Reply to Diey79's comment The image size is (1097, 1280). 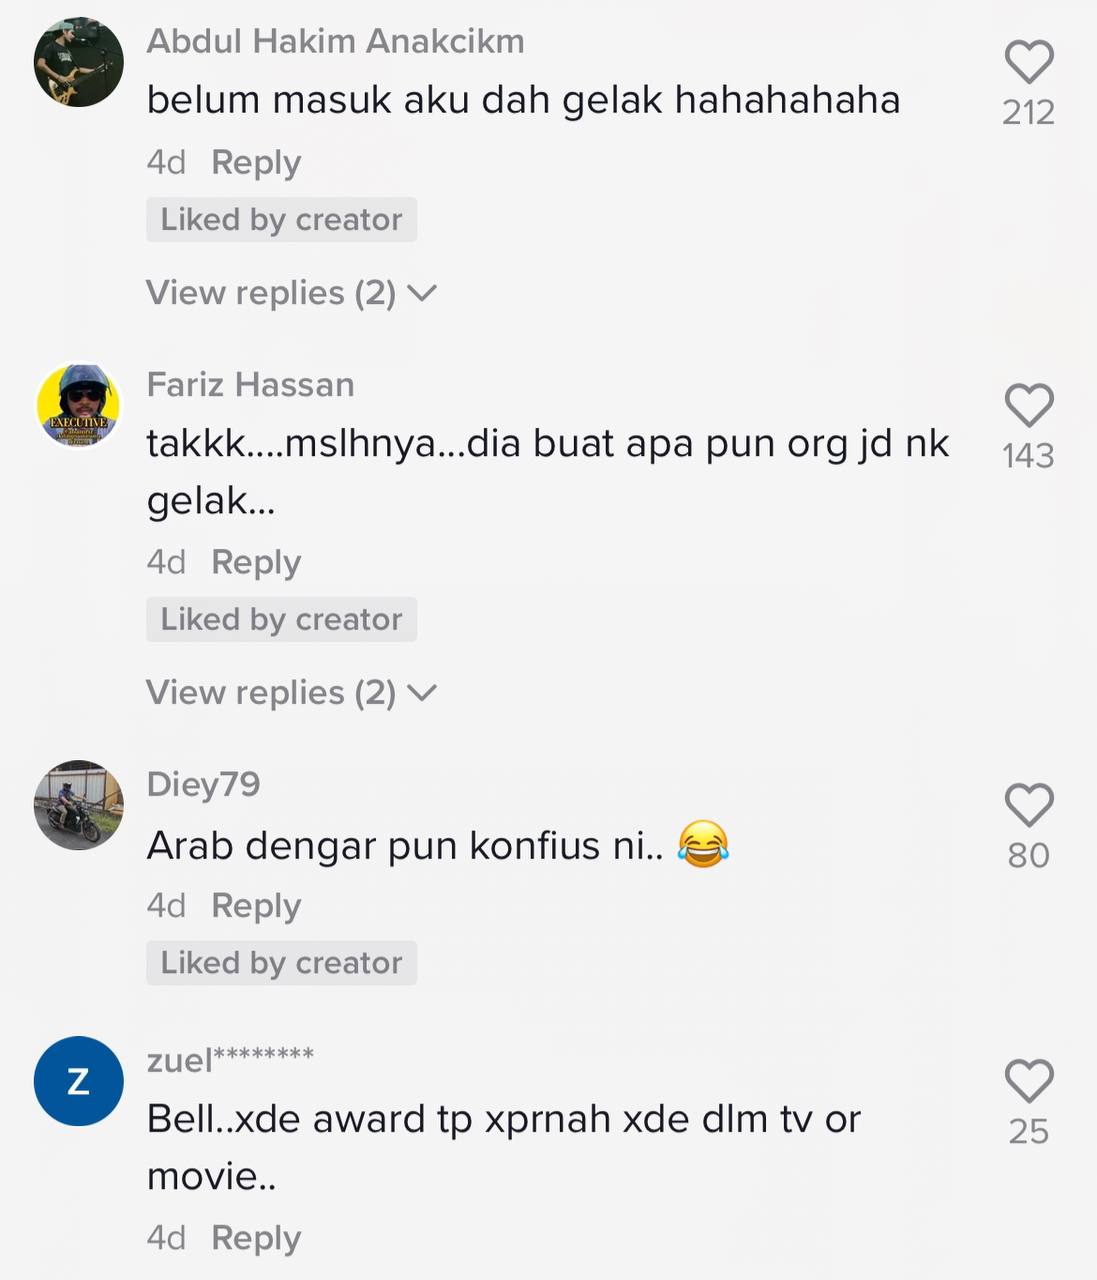coord(256,906)
